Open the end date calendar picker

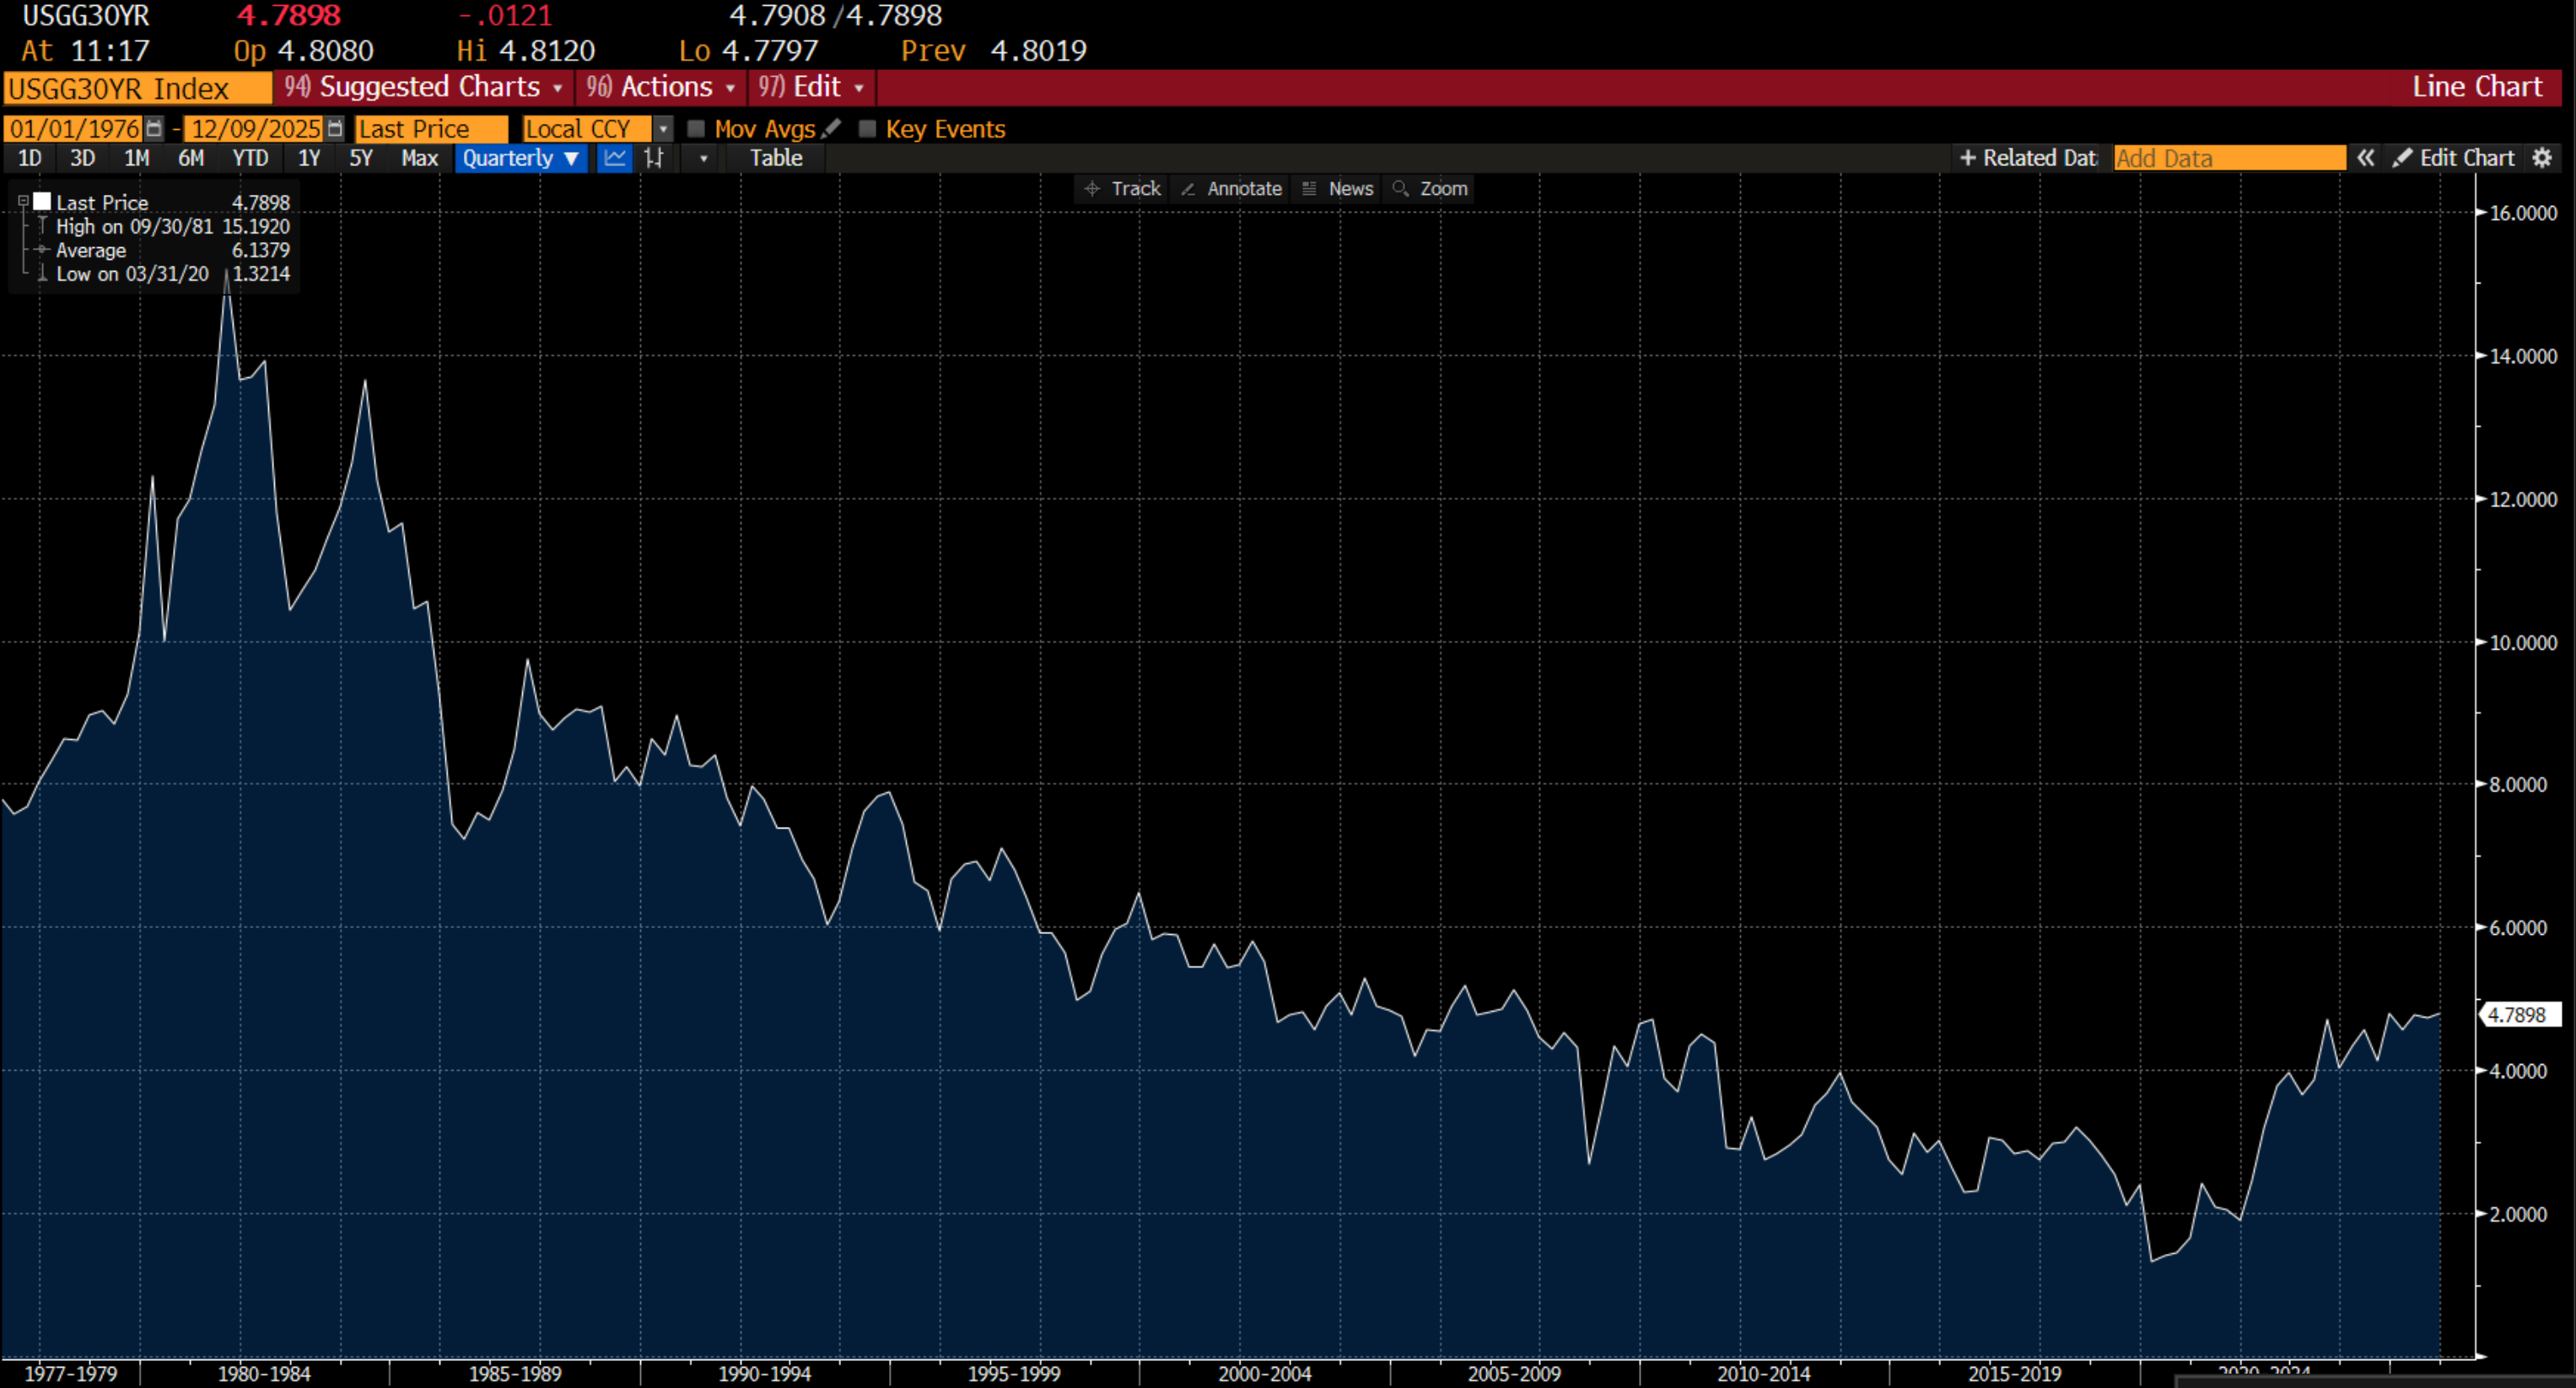point(336,129)
